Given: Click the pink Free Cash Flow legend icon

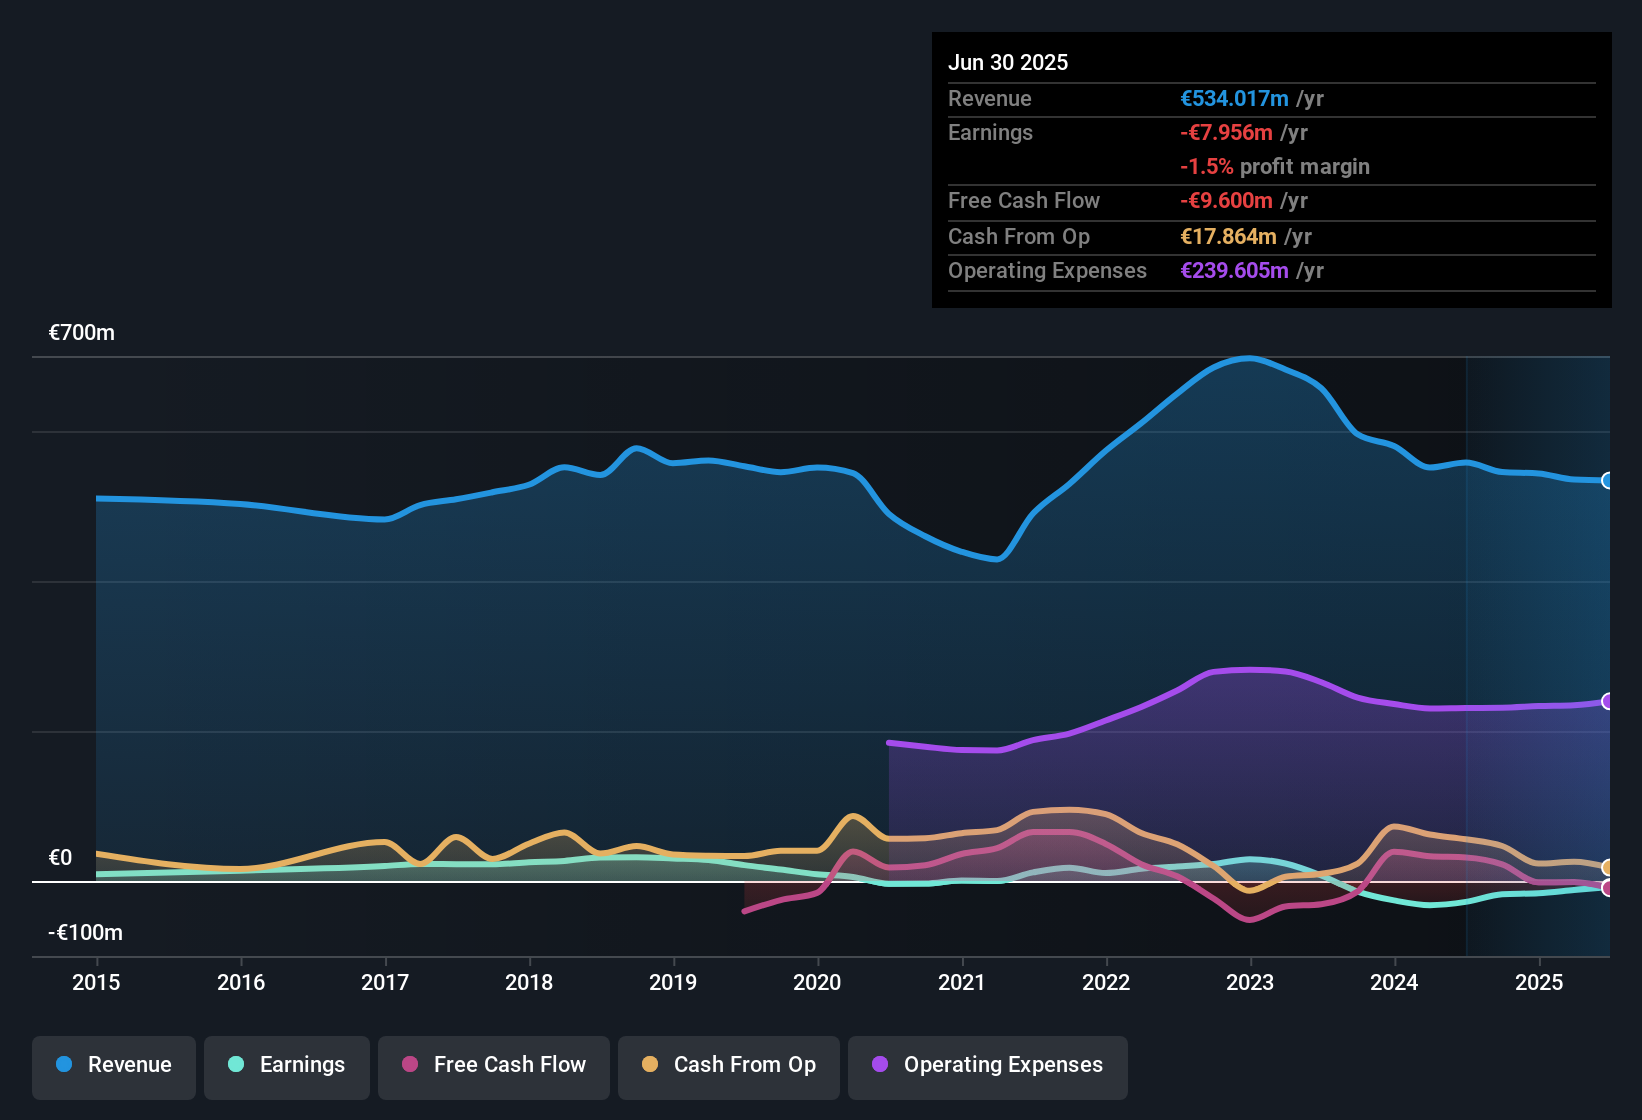Looking at the screenshot, I should click(x=410, y=1065).
